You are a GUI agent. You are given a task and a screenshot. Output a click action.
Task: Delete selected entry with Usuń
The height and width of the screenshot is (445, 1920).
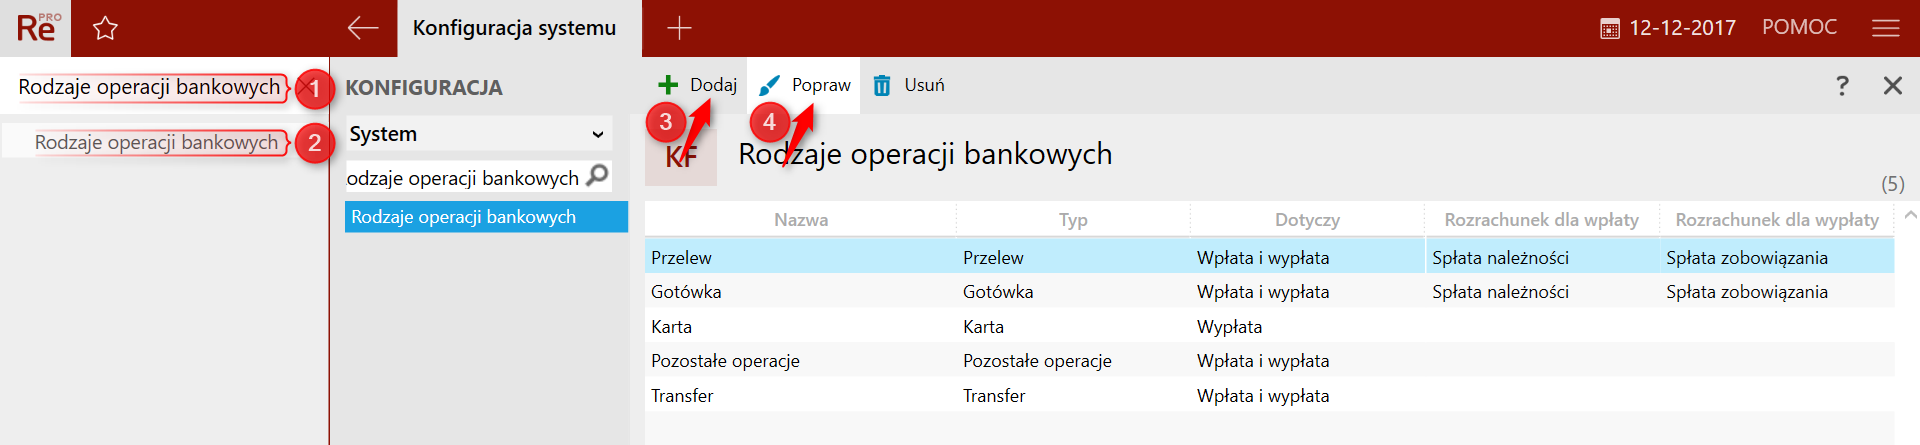pyautogui.click(x=909, y=85)
